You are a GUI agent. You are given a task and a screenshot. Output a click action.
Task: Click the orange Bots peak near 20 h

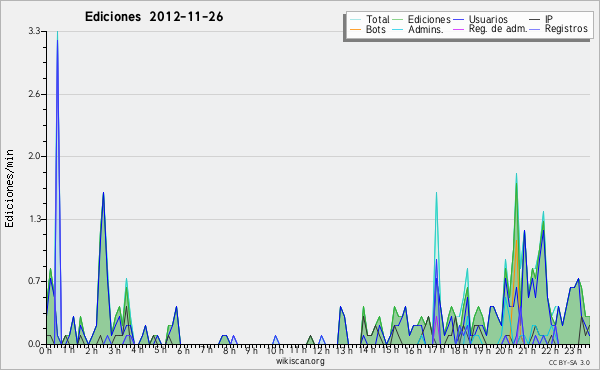pos(517,241)
